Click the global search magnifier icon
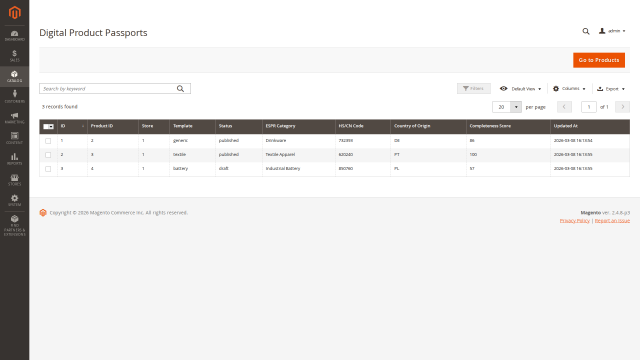This screenshot has height=360, width=640. (x=586, y=31)
